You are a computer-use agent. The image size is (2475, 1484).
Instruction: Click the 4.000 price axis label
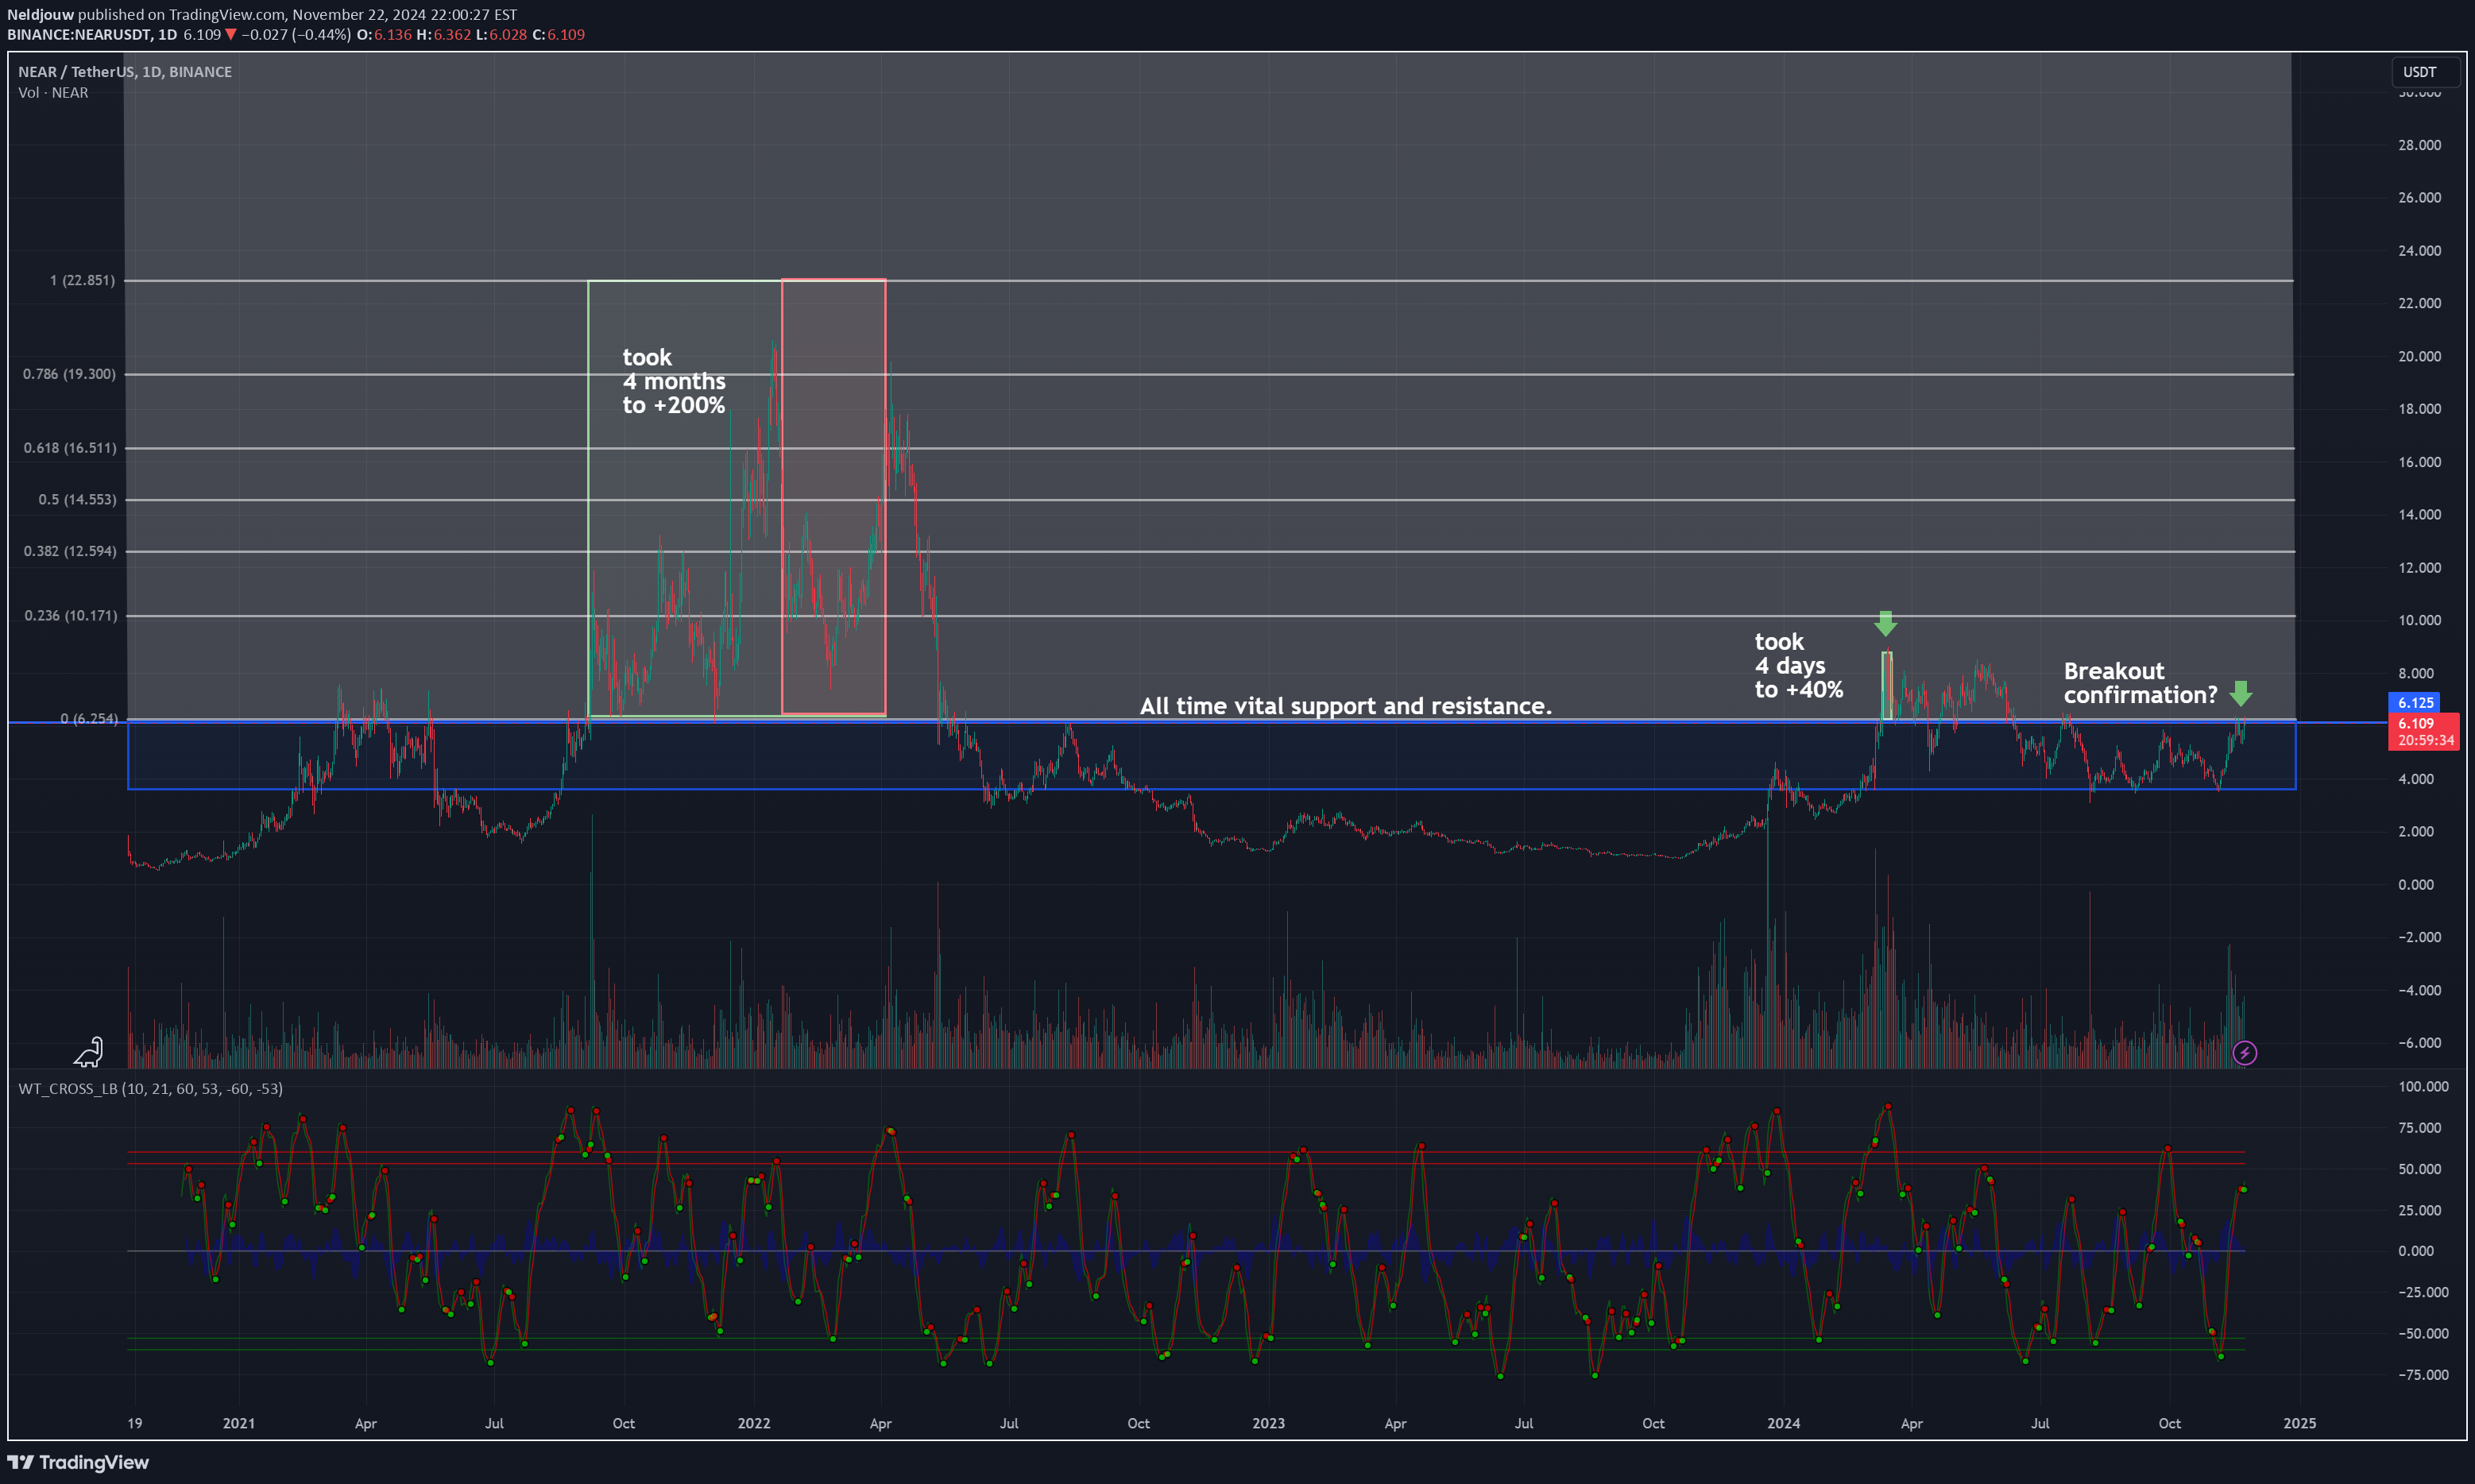2415,779
